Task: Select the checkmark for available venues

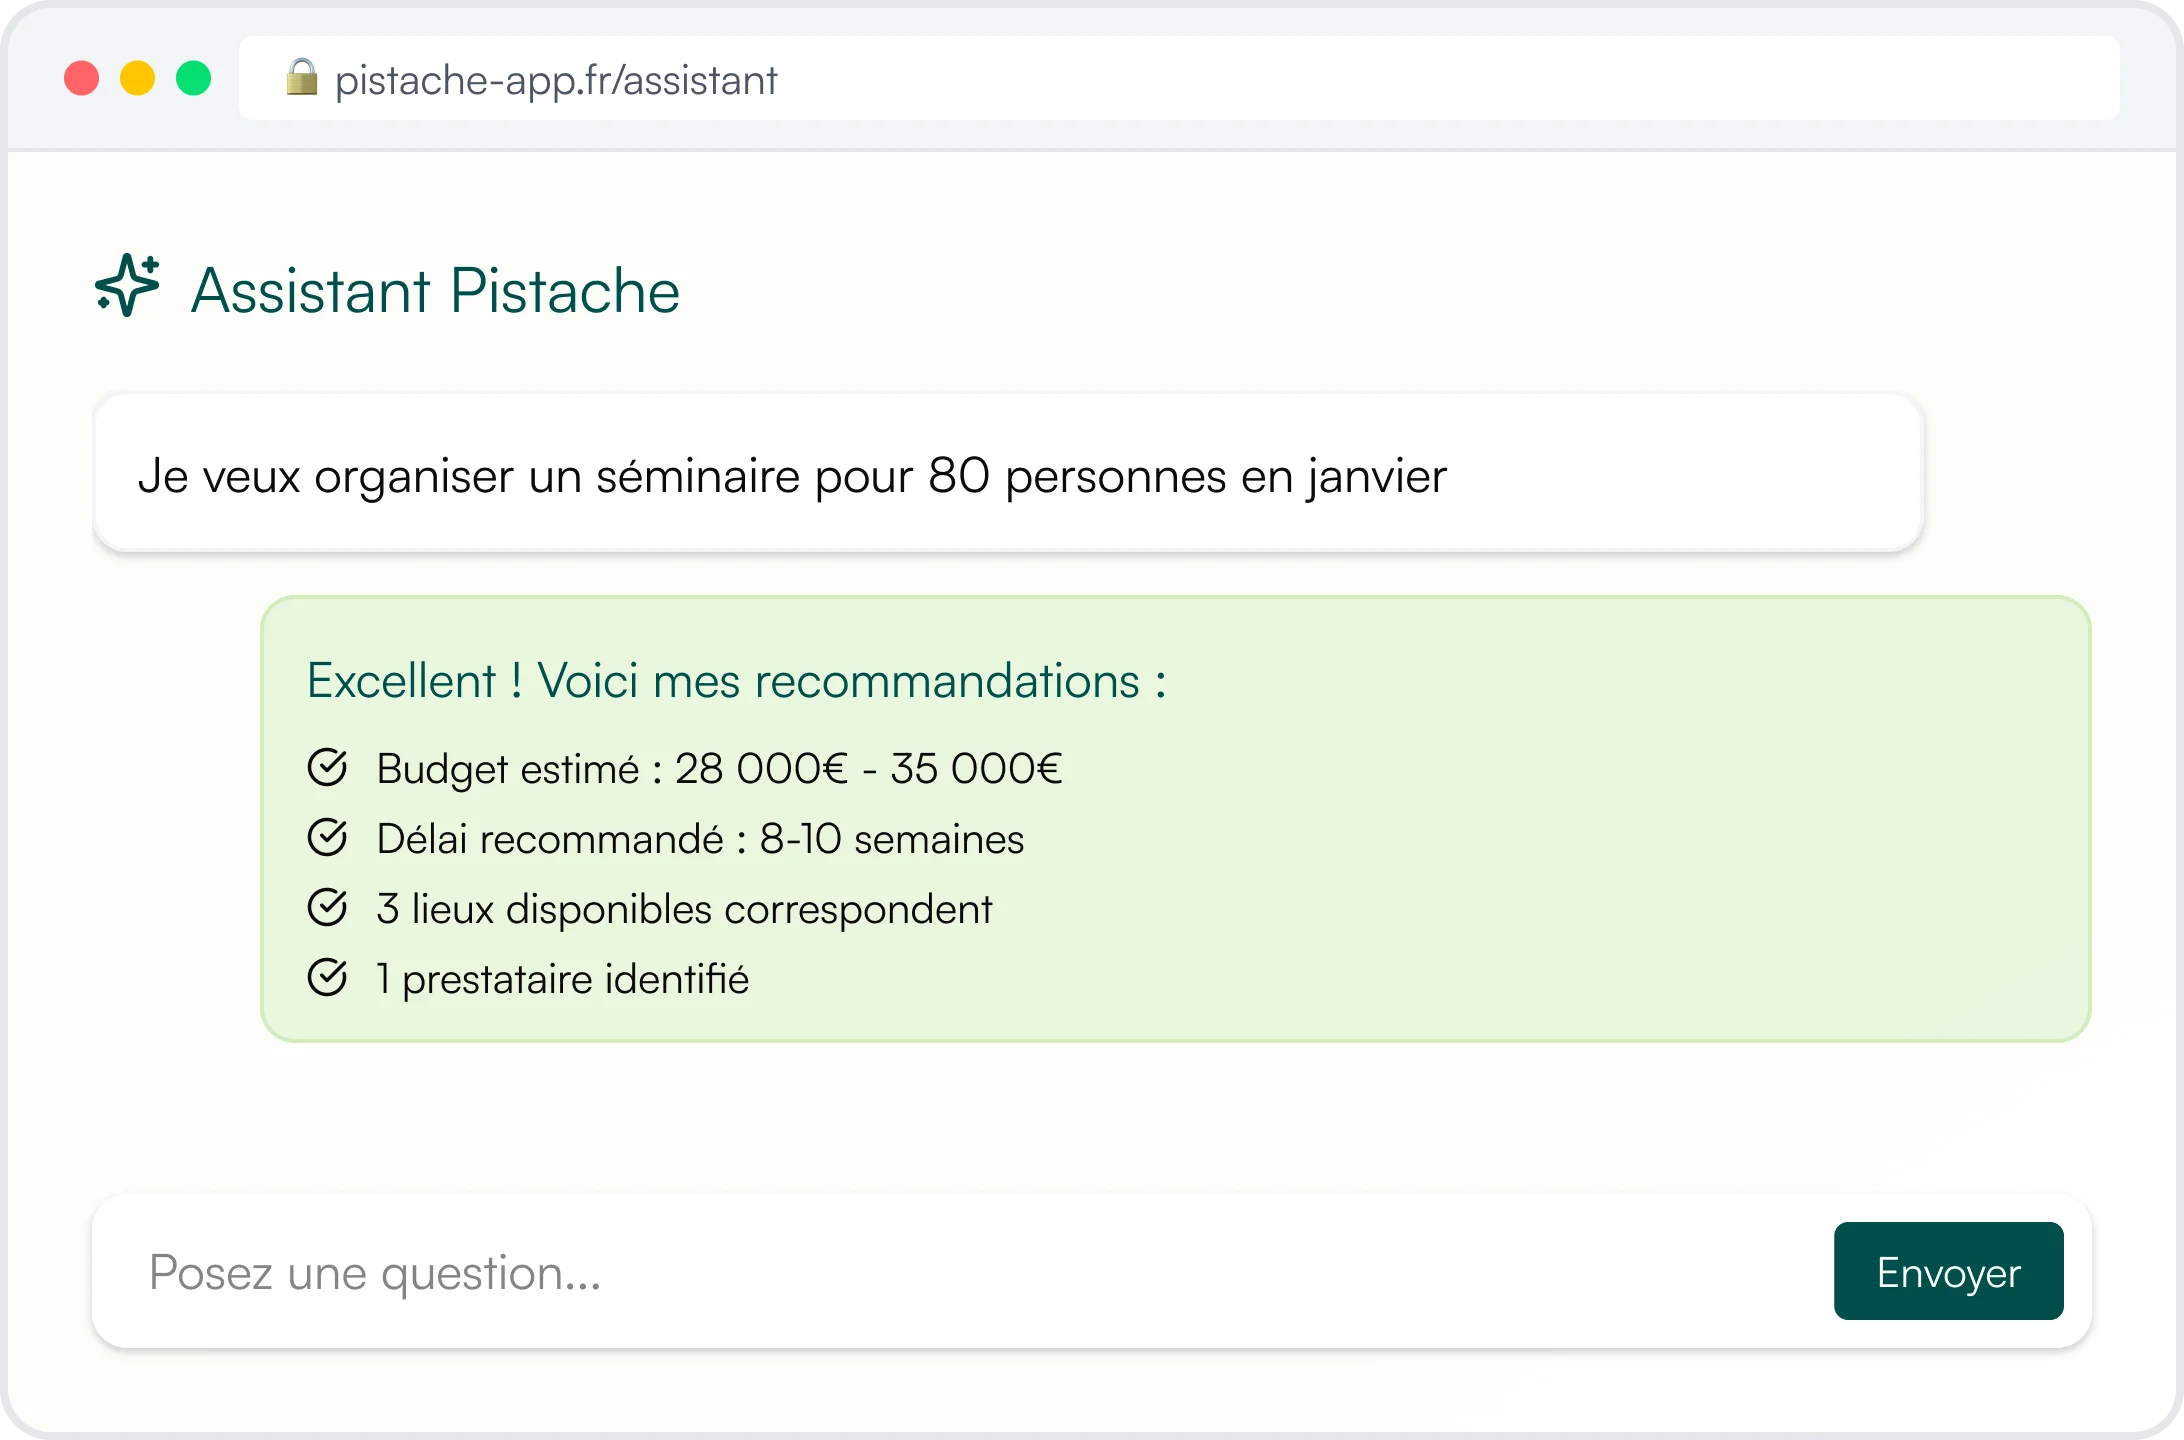Action: coord(328,908)
